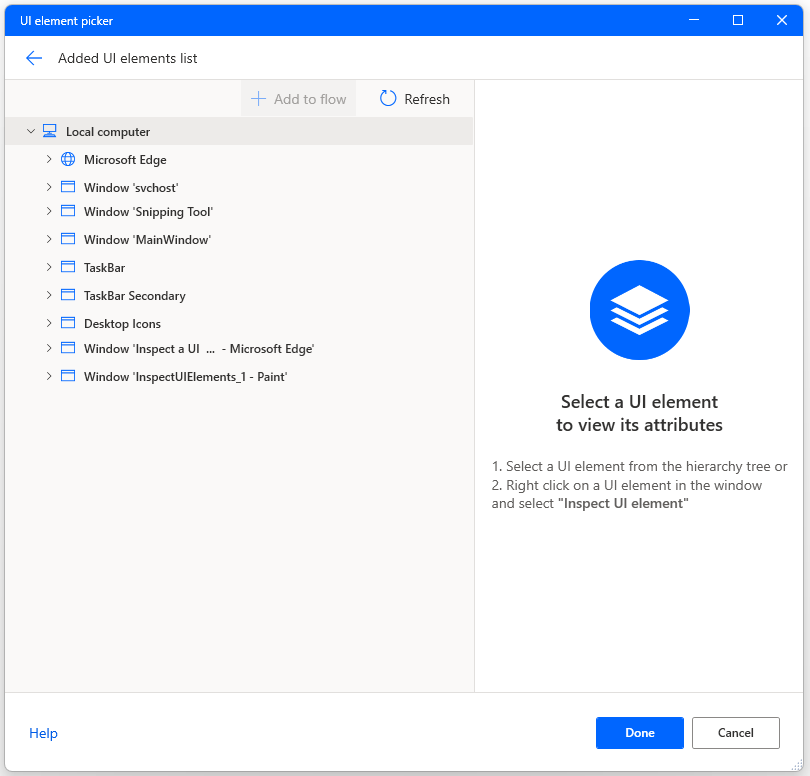The width and height of the screenshot is (810, 776).
Task: Select the Microsoft Edge tree item
Action: click(125, 160)
